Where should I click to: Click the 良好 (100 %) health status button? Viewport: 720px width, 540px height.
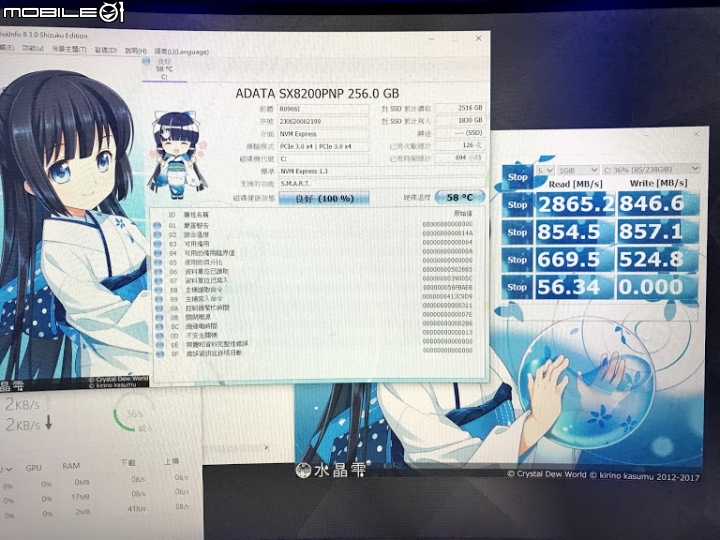tap(324, 198)
